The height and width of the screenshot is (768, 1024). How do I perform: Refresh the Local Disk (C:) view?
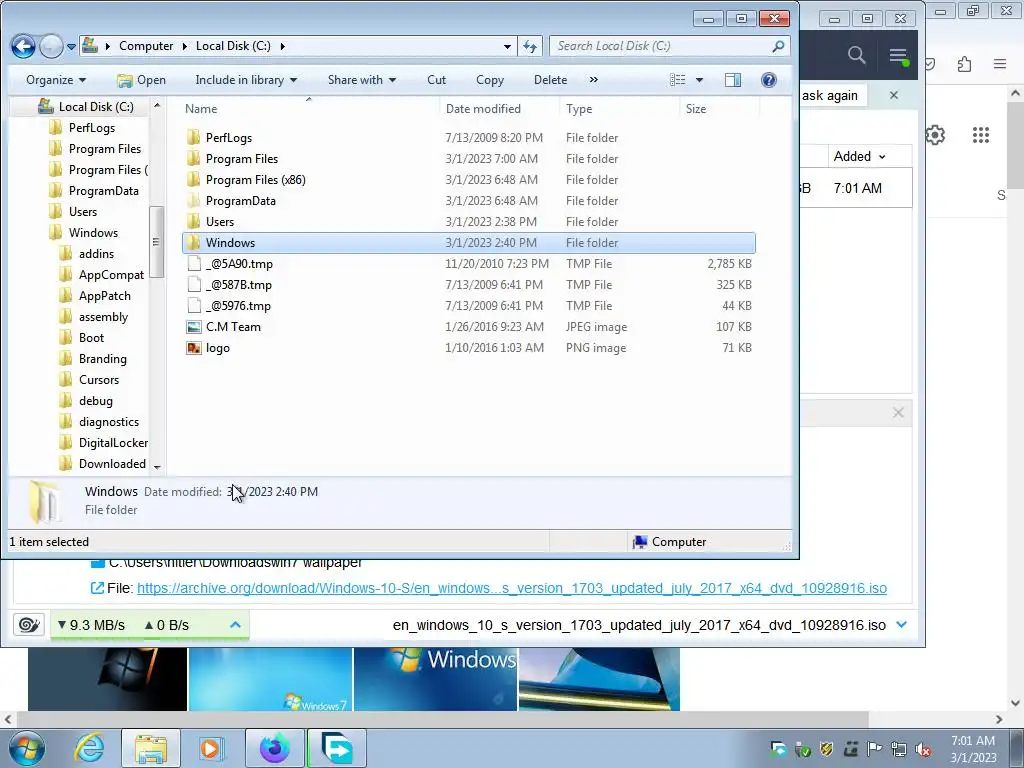pyautogui.click(x=530, y=46)
